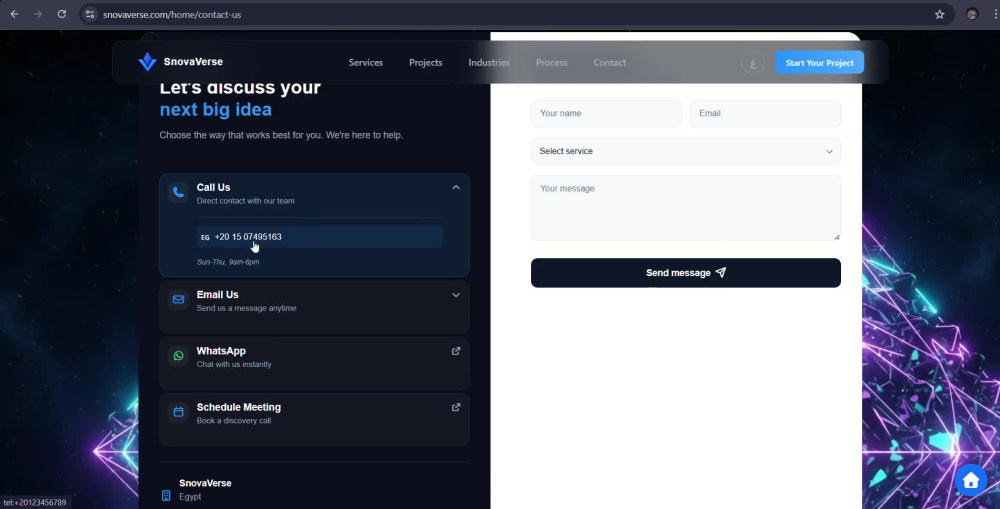This screenshot has height=509, width=1000.
Task: Open the browser profile avatar
Action: coord(972,14)
